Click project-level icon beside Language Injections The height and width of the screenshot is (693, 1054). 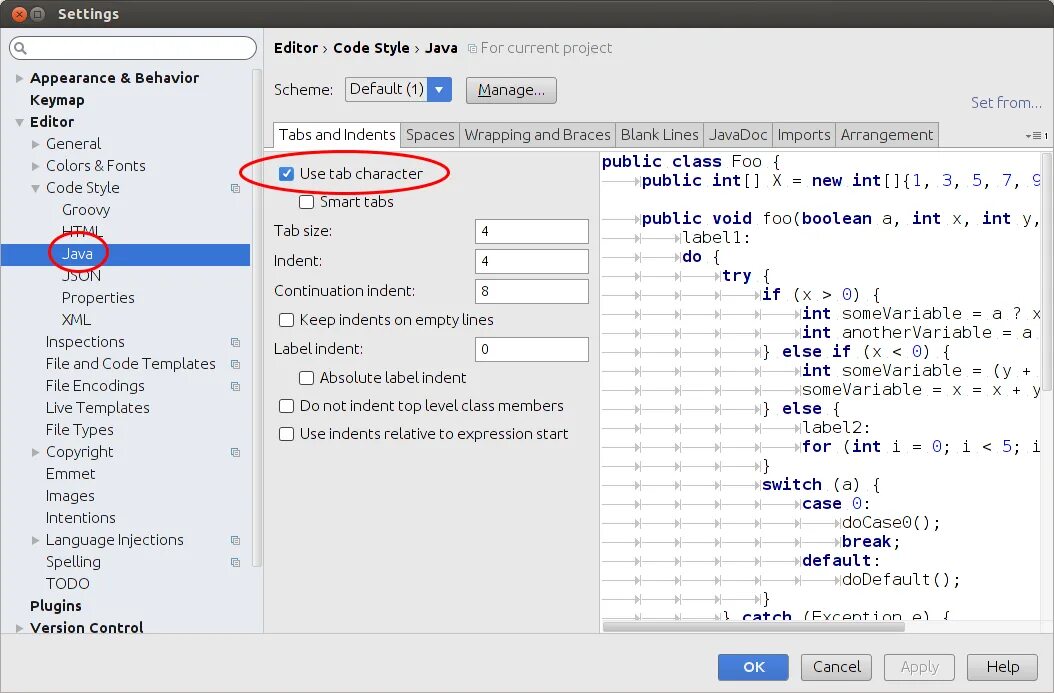pyautogui.click(x=235, y=540)
